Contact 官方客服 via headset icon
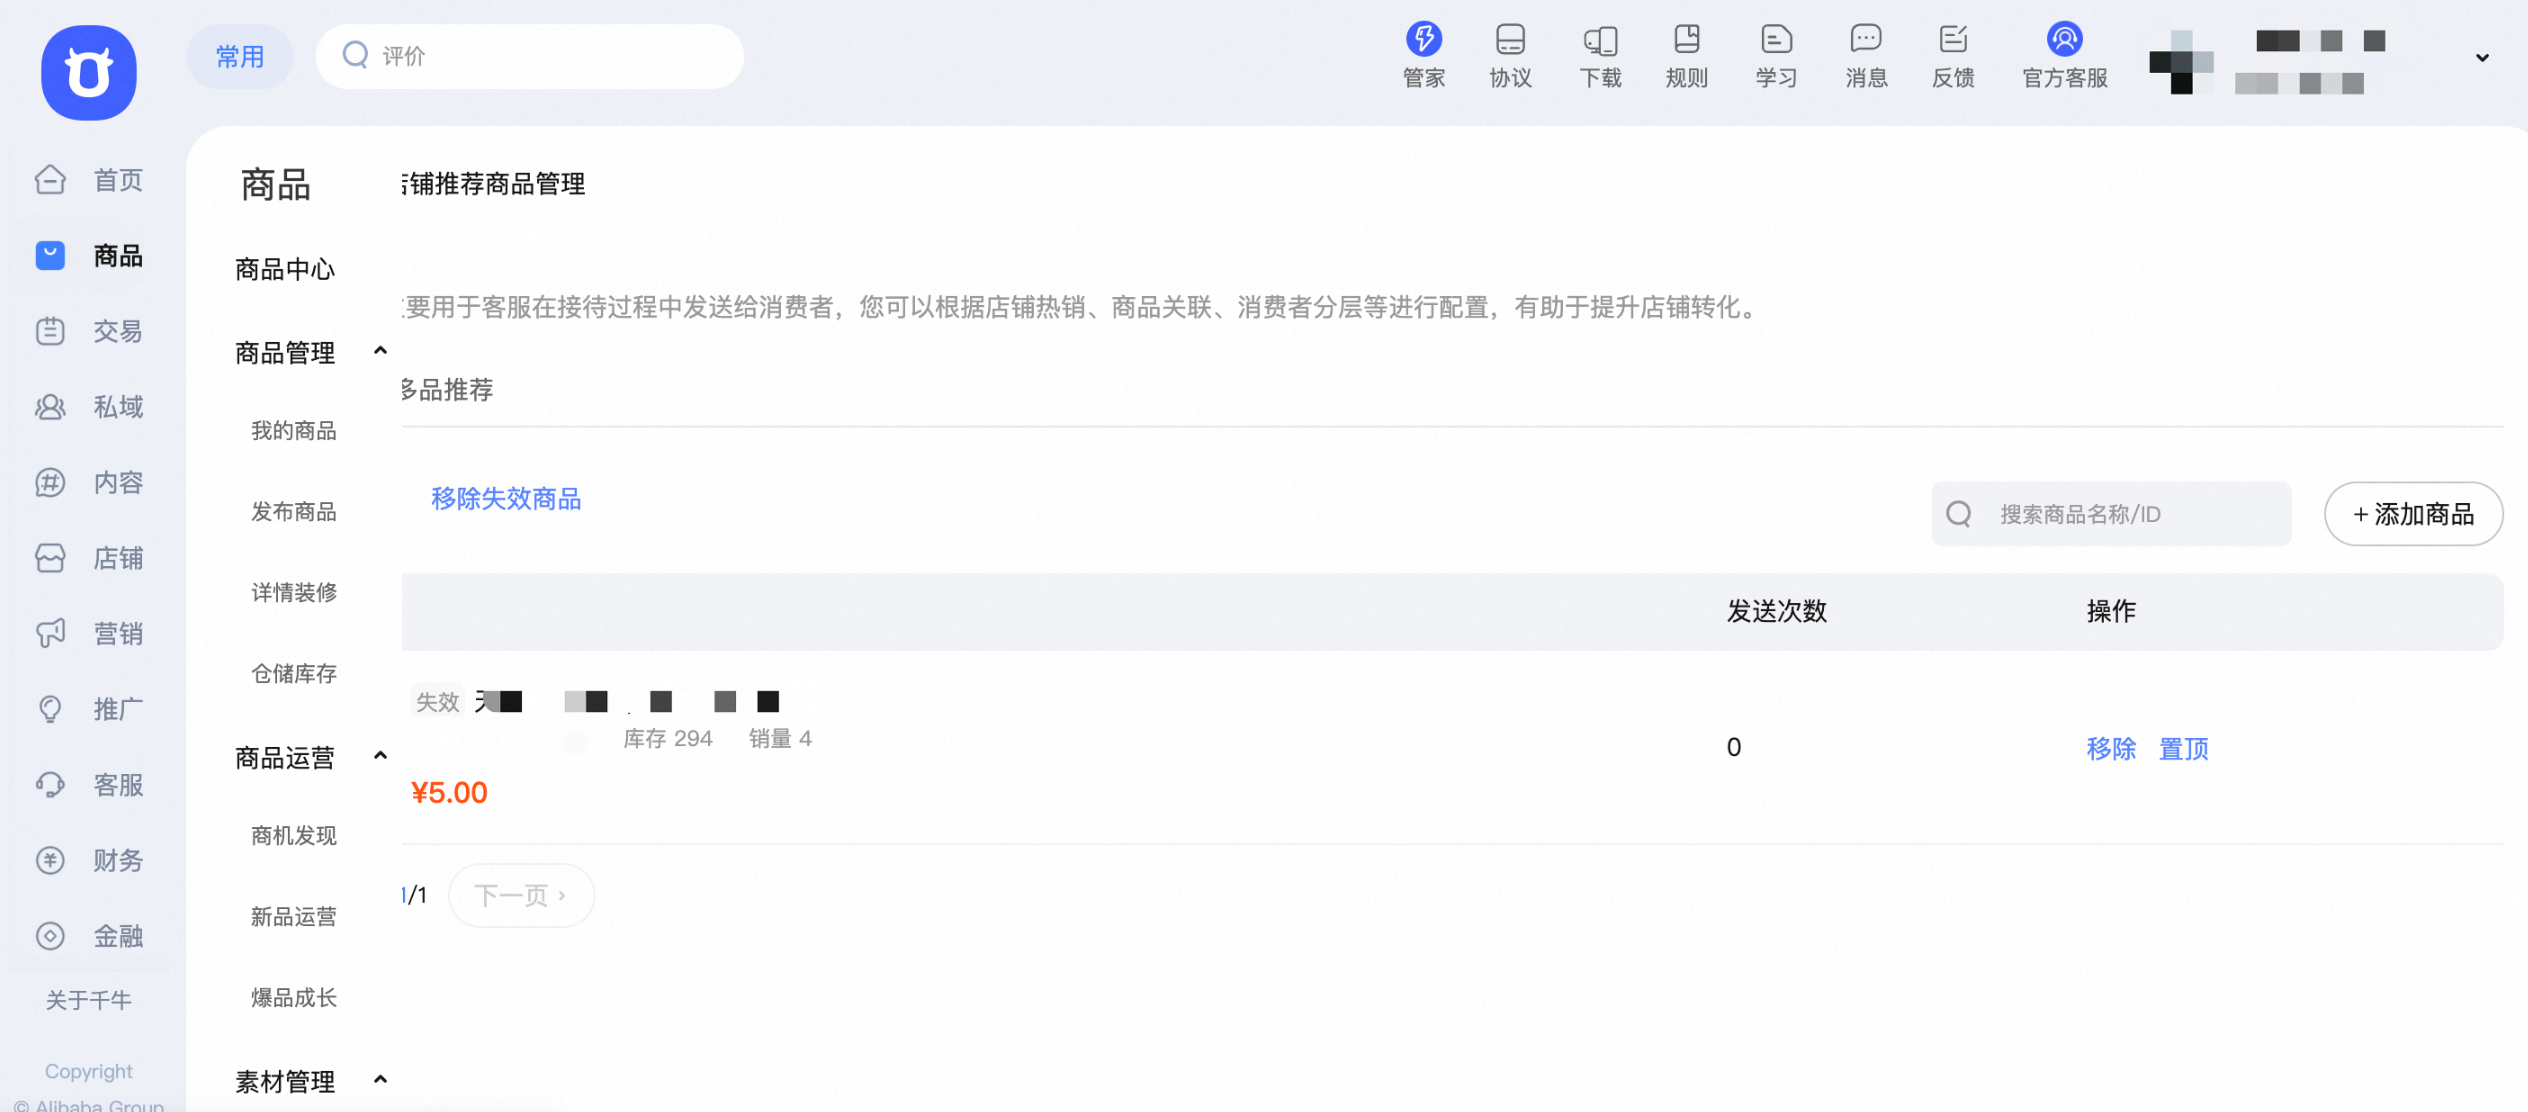This screenshot has height=1112, width=2528. (2065, 39)
